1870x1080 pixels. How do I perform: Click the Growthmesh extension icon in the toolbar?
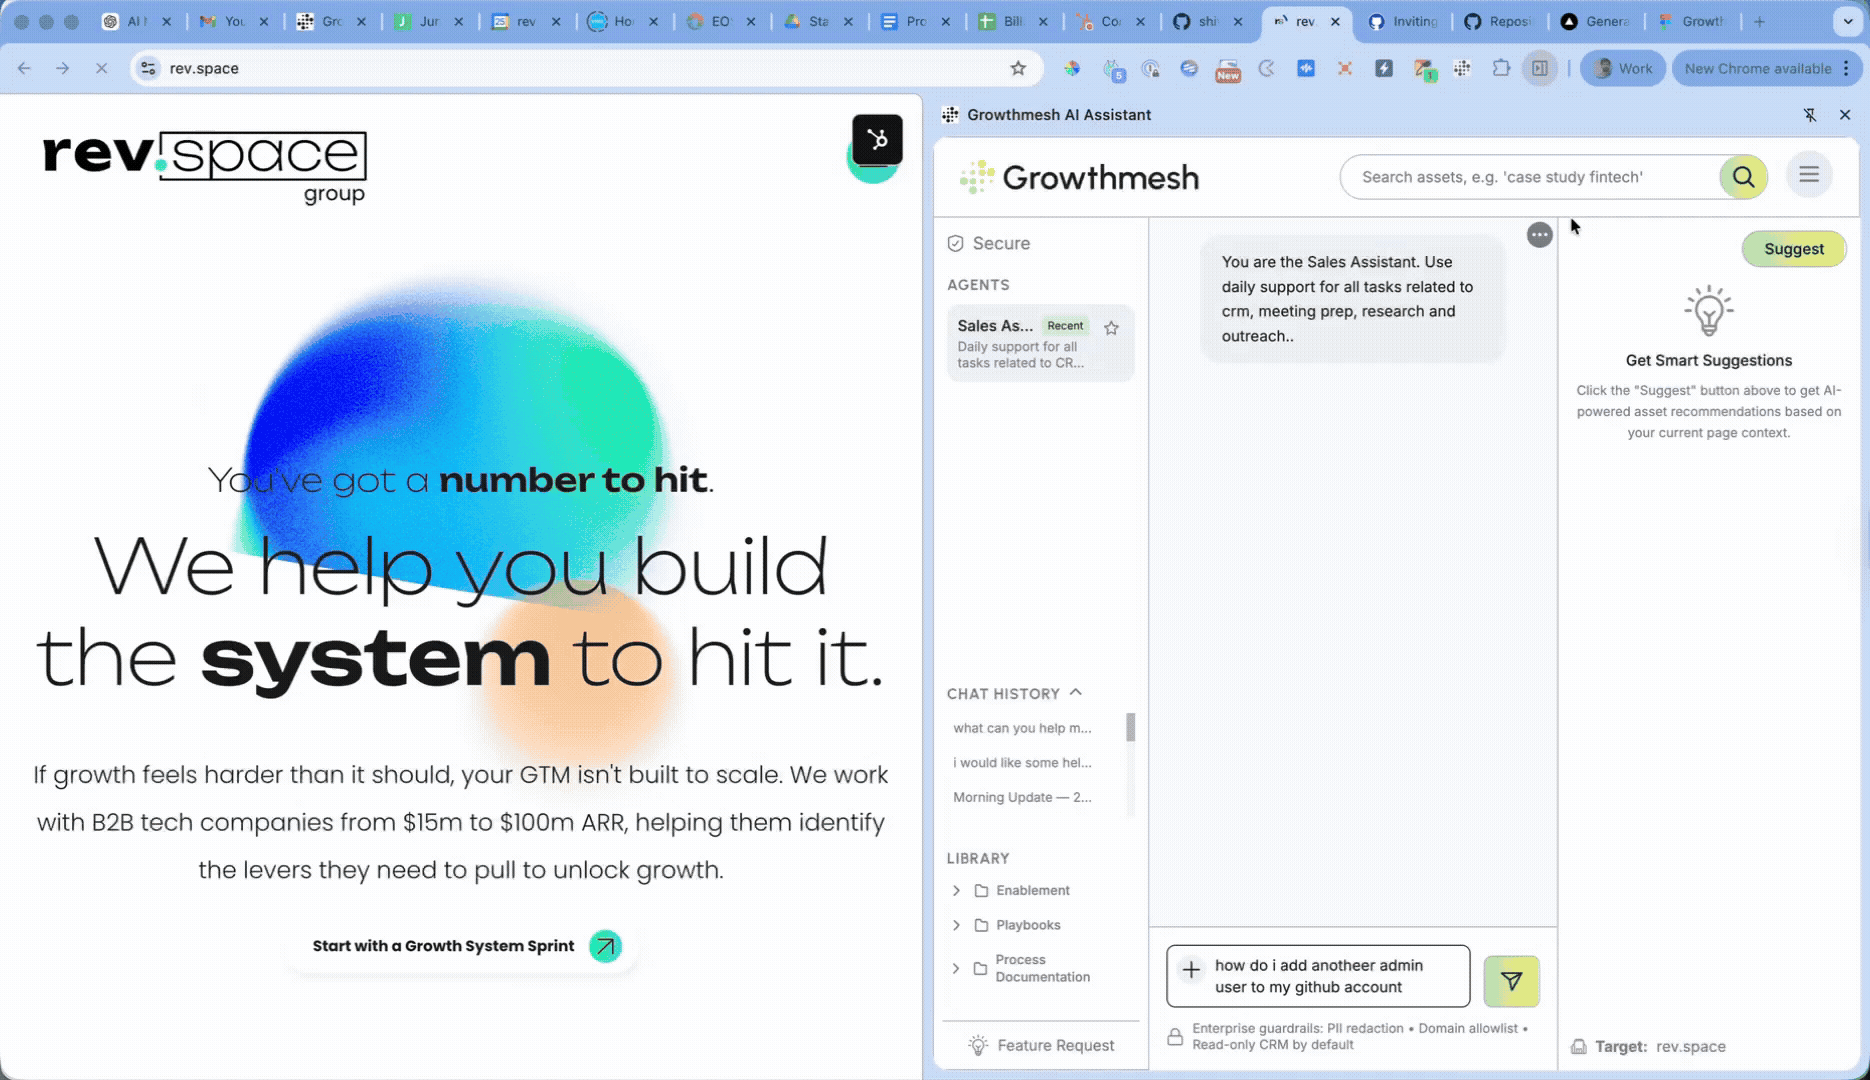tap(1462, 68)
